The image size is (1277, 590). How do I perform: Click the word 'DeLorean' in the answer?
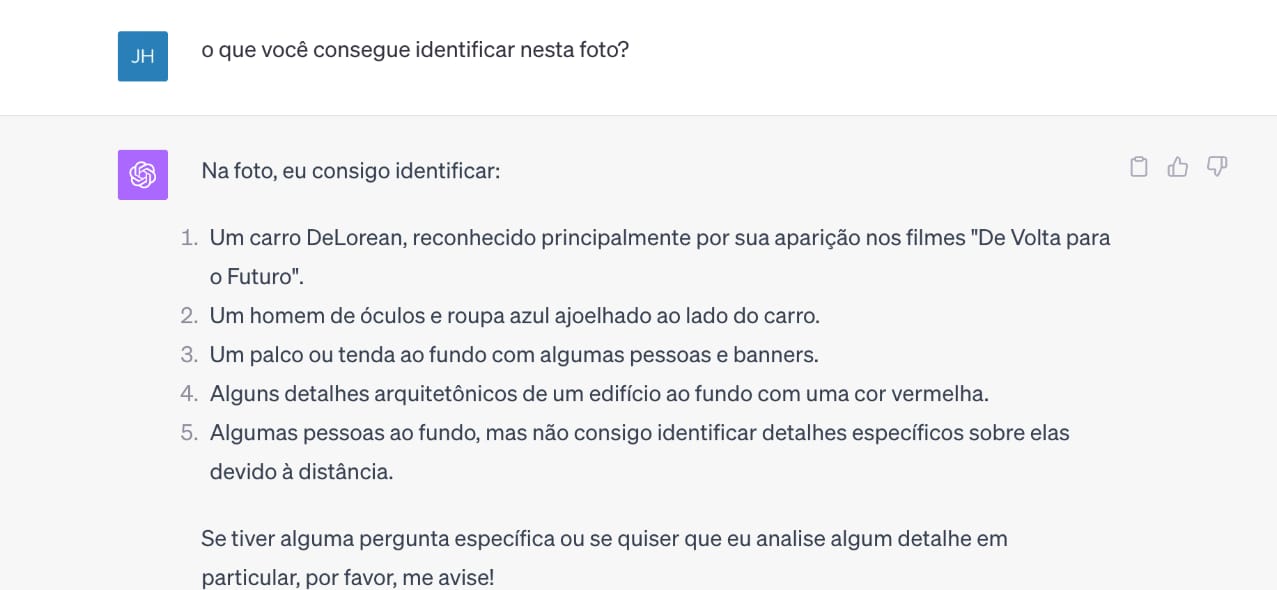tap(354, 238)
